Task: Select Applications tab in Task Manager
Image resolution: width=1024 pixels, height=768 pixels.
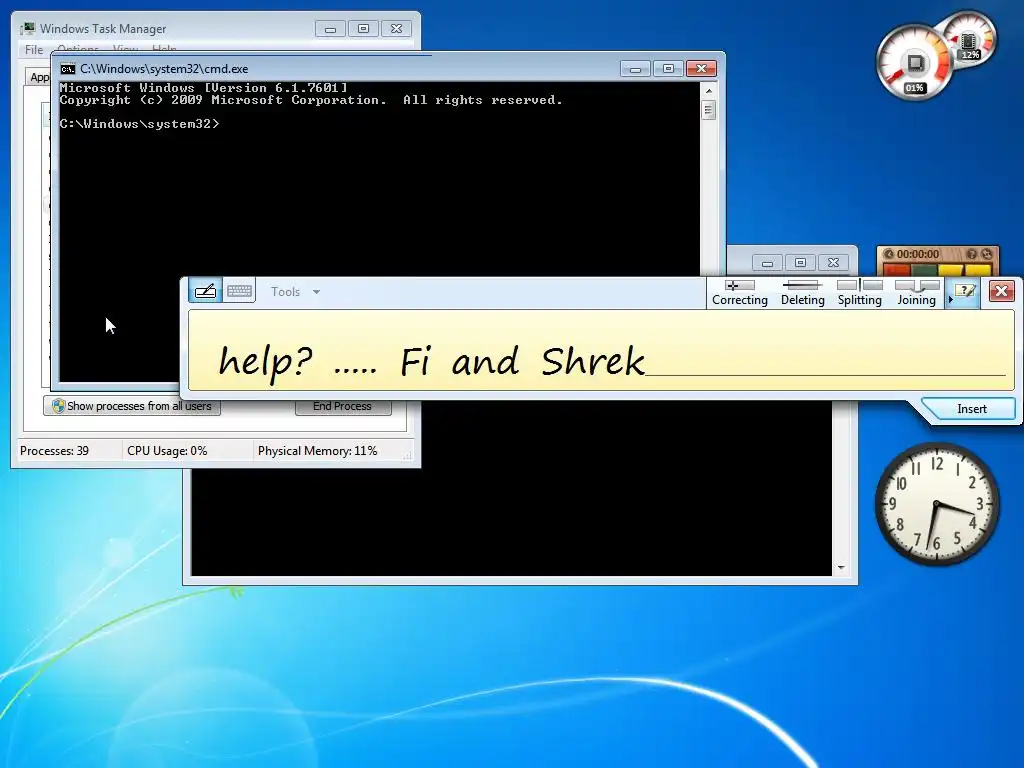Action: pyautogui.click(x=39, y=77)
